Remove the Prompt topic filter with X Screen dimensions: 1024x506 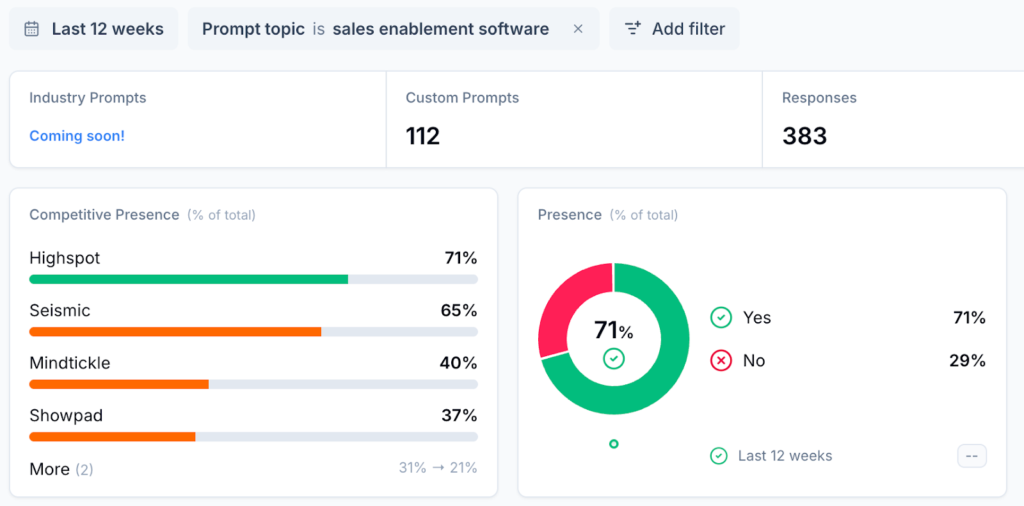(578, 29)
